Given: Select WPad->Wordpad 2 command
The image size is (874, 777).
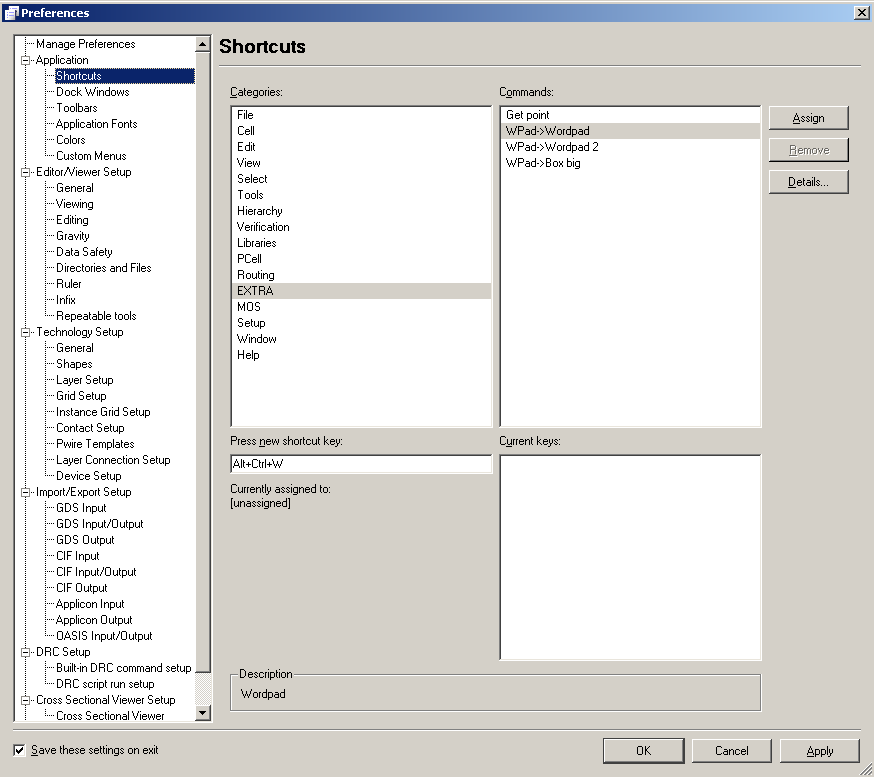Looking at the screenshot, I should tap(552, 147).
